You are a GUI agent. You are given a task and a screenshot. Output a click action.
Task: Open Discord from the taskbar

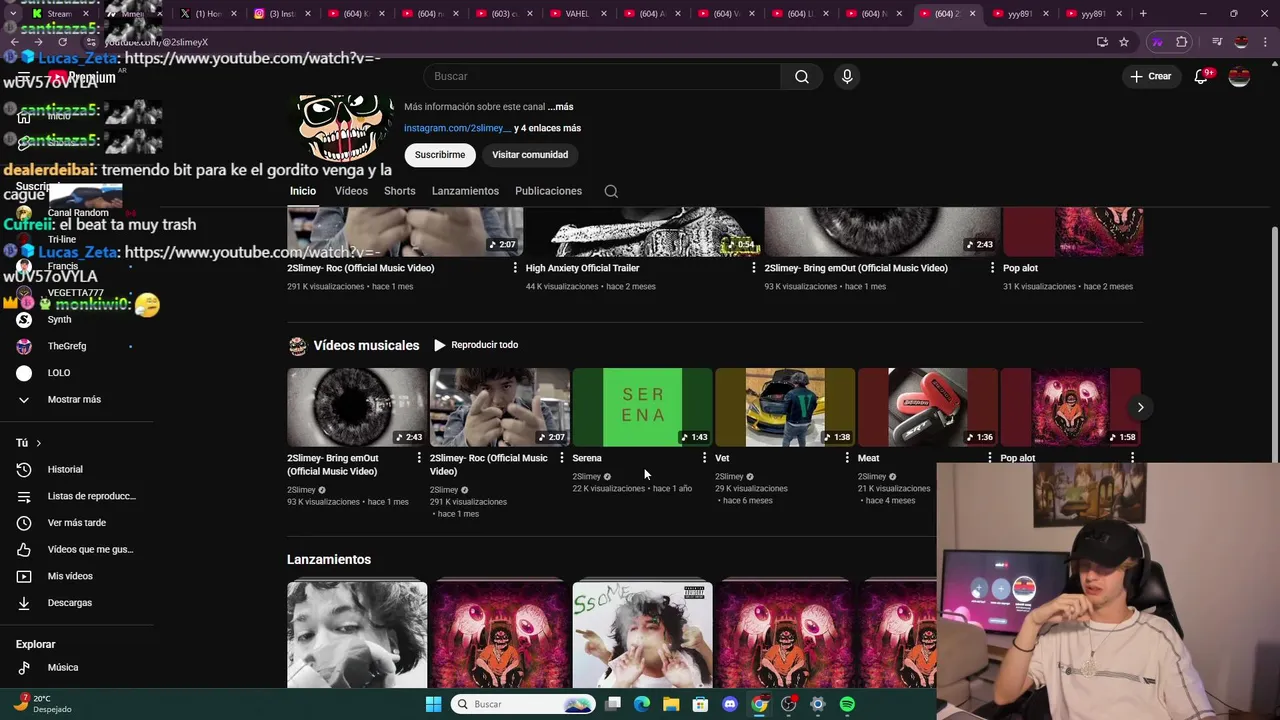729,704
